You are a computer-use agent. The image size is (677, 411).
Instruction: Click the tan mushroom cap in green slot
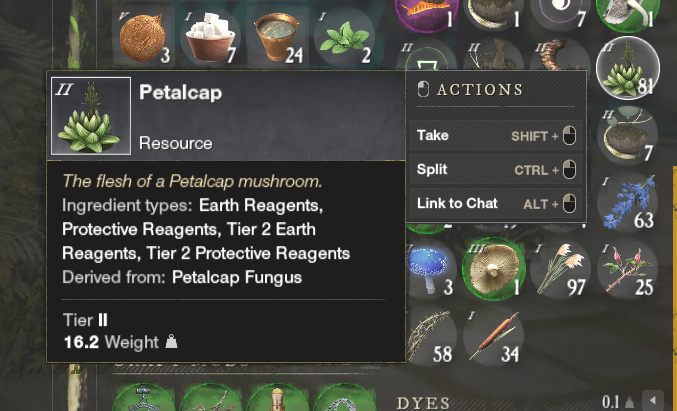point(494,266)
